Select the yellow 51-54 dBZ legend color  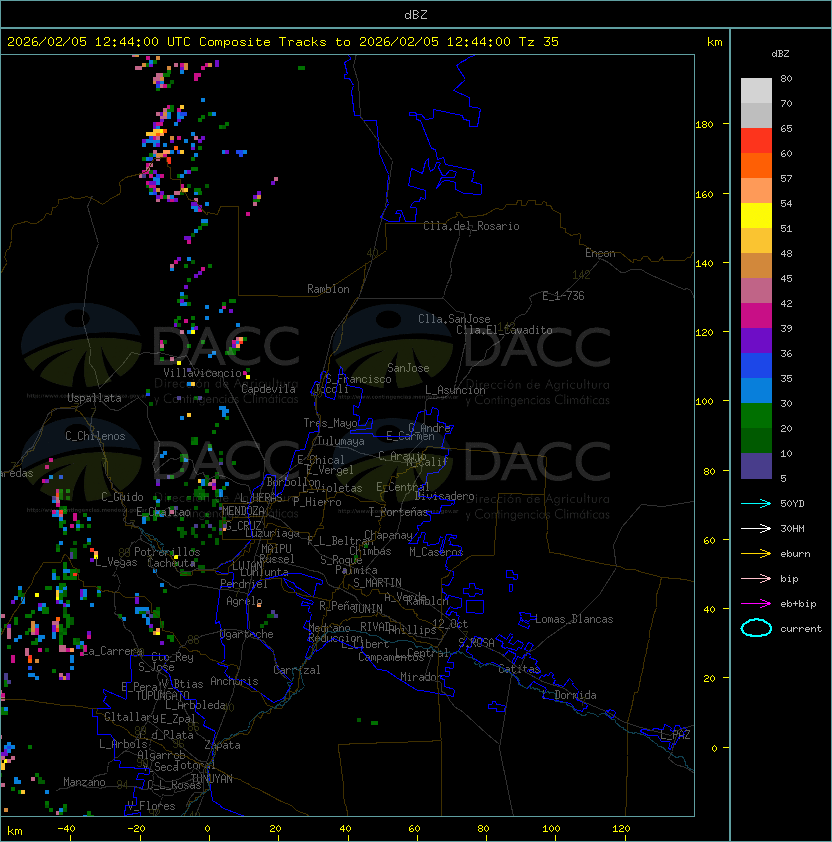pyautogui.click(x=756, y=216)
